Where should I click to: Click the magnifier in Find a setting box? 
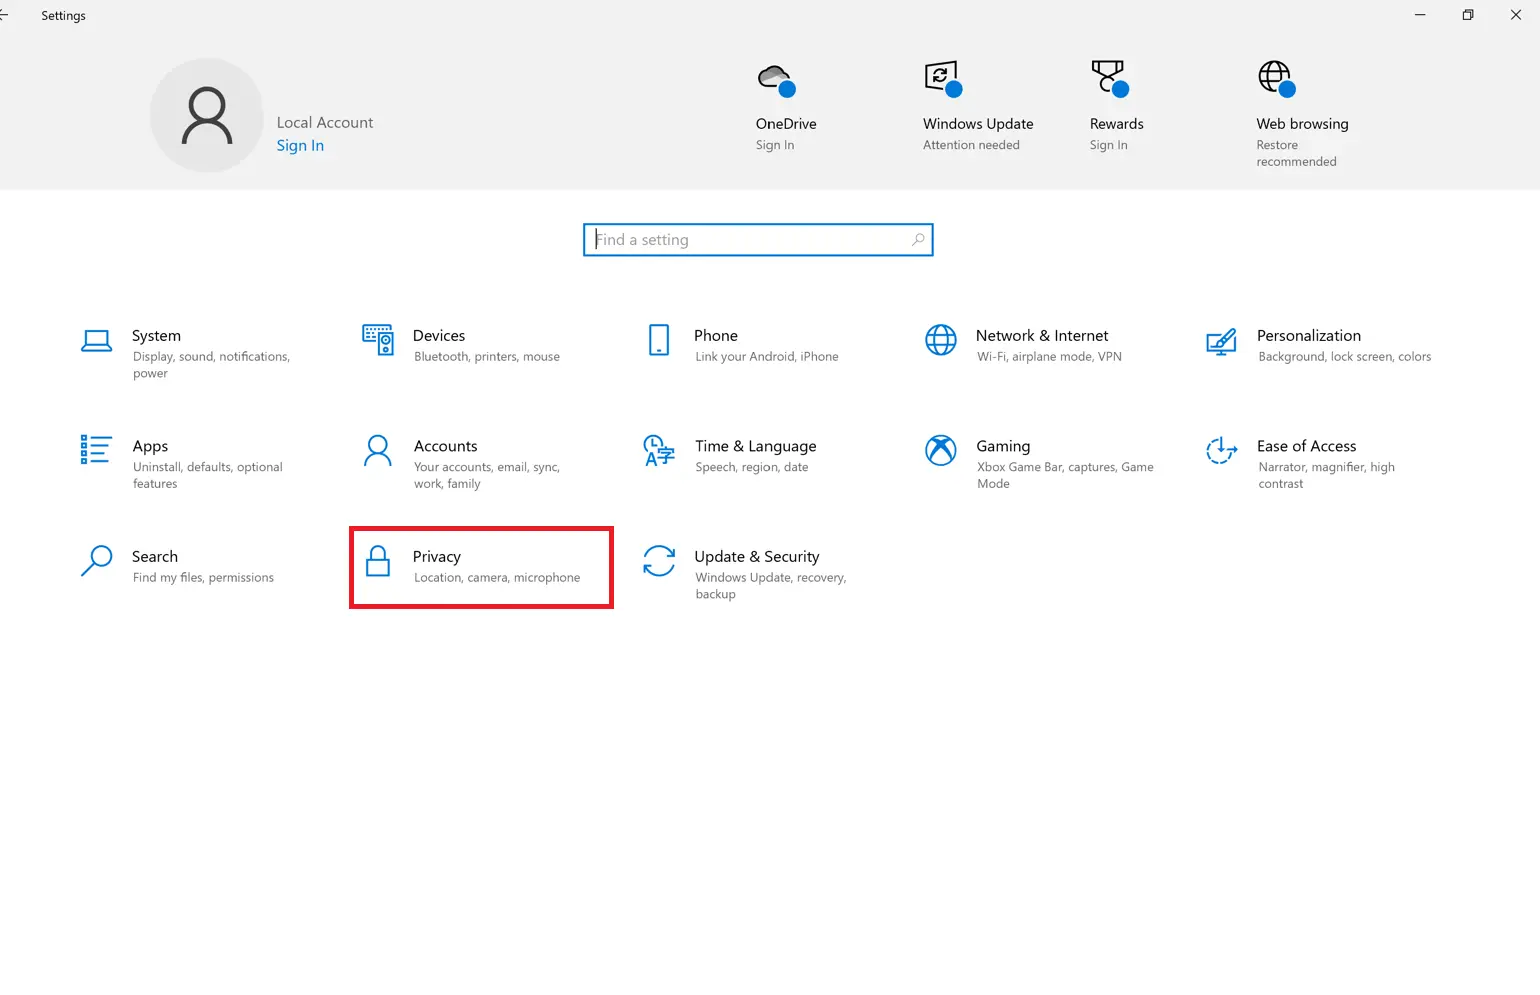[918, 240]
